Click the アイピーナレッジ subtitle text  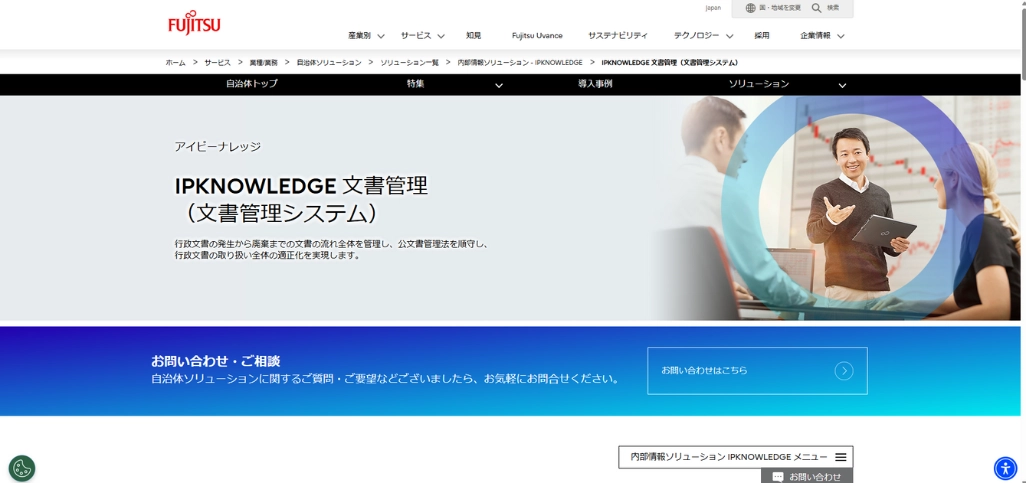(x=218, y=147)
